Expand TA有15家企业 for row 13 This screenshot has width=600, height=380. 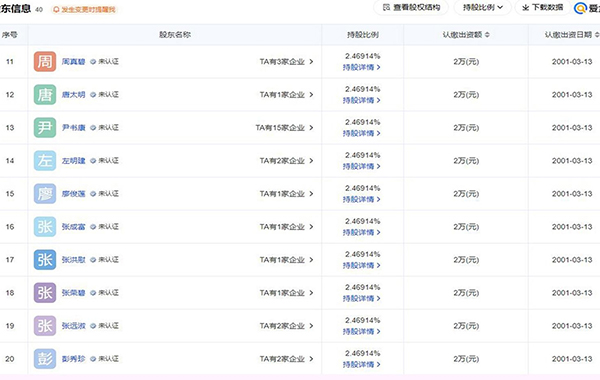284,127
